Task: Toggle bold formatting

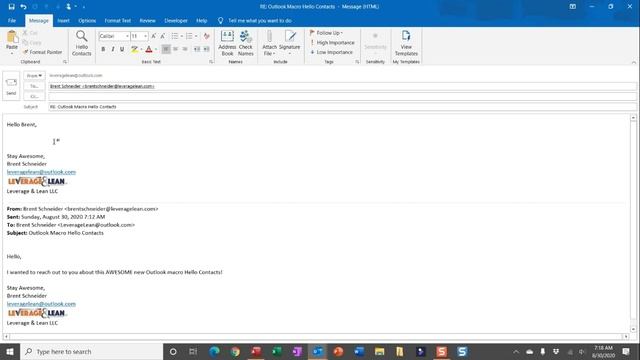Action: click(x=103, y=49)
